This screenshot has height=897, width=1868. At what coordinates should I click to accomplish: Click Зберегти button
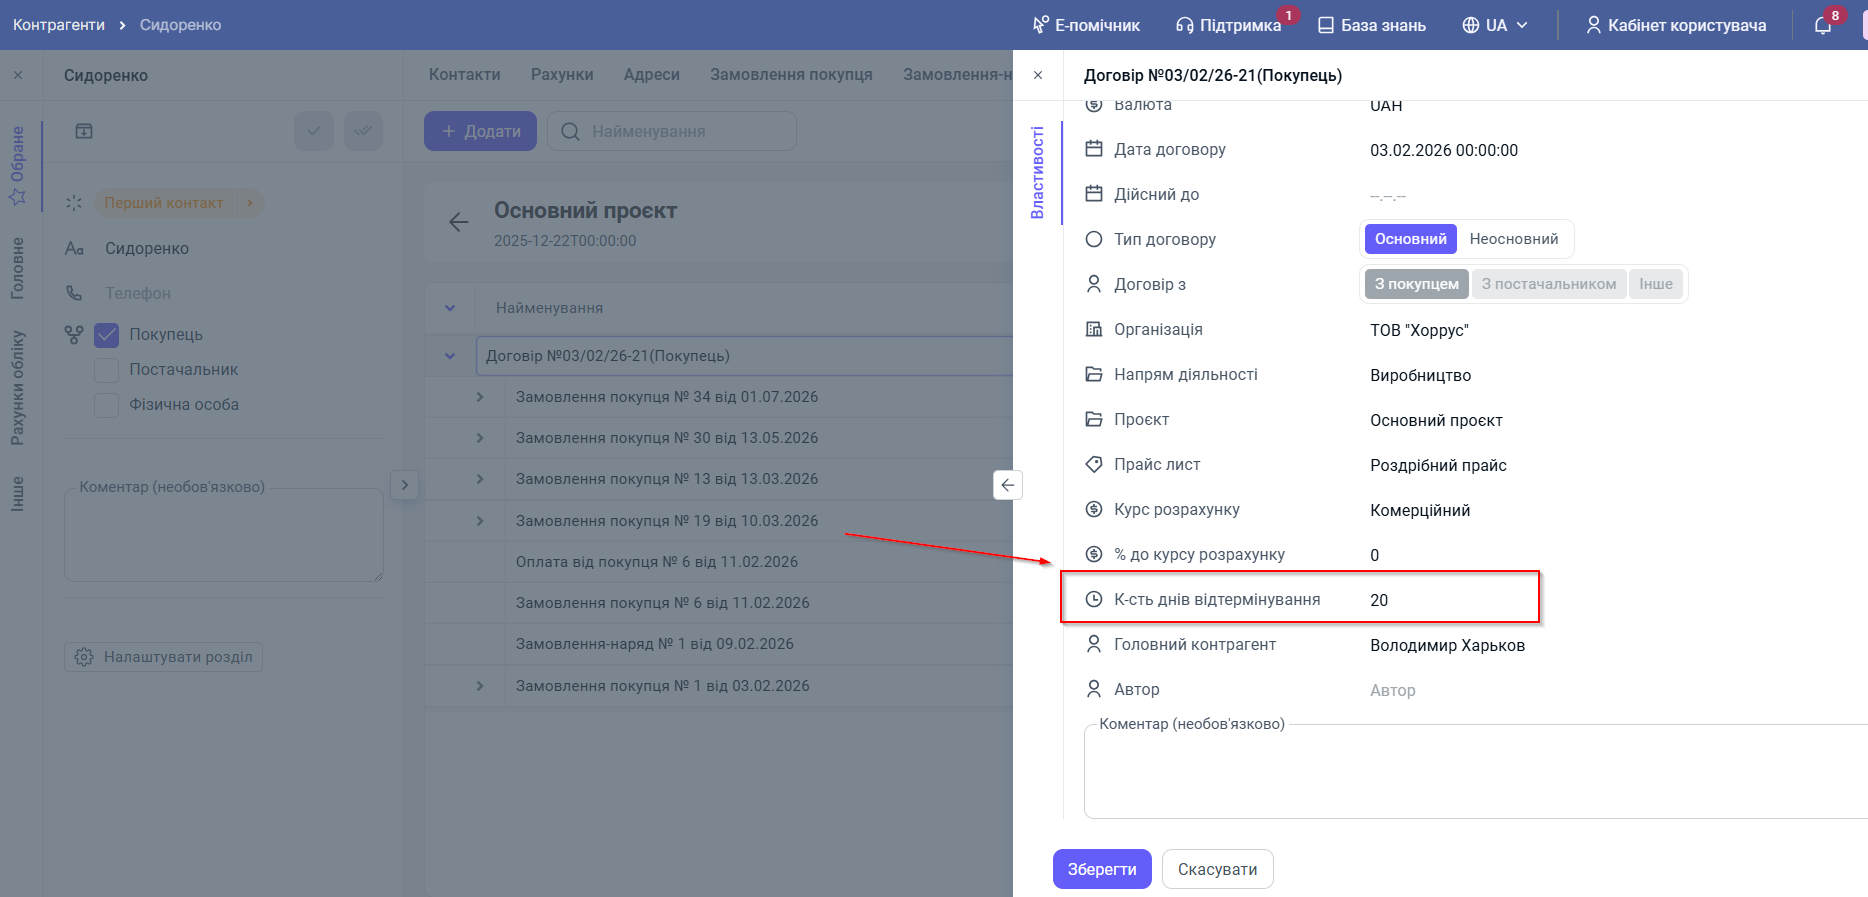pyautogui.click(x=1102, y=869)
